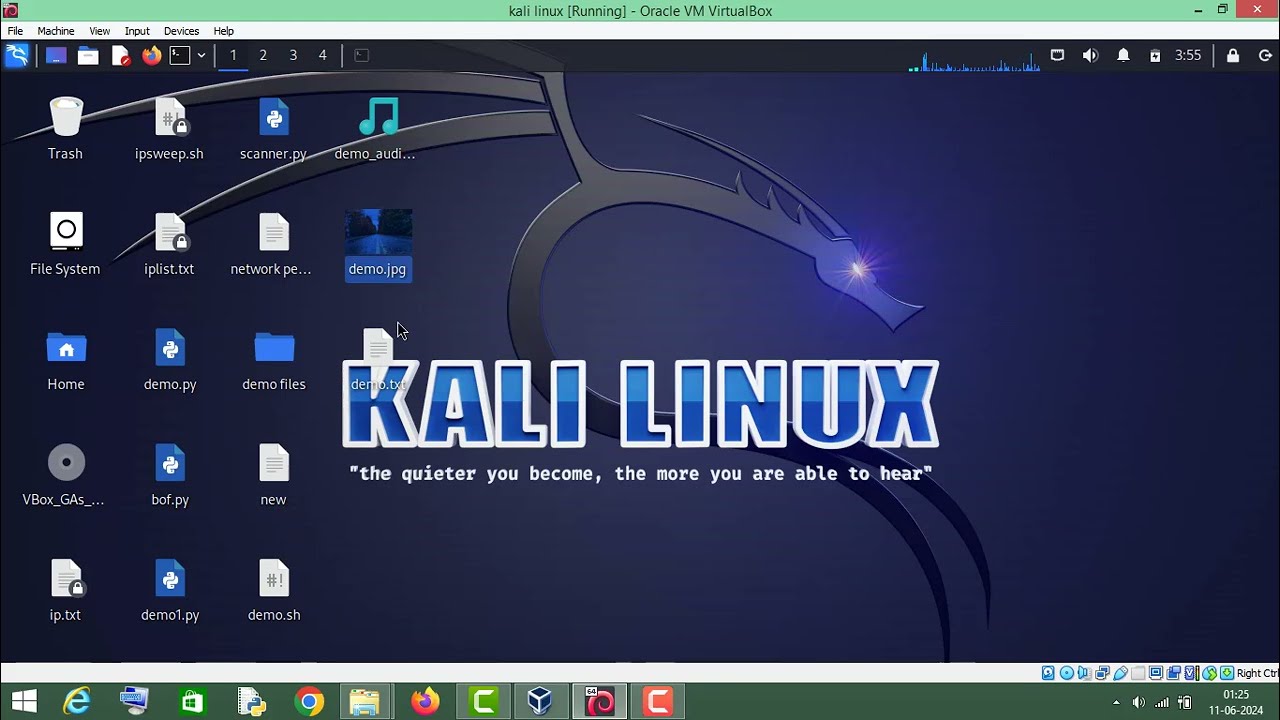Select the ipsweep.sh script icon
The image size is (1280, 720).
coord(169,128)
